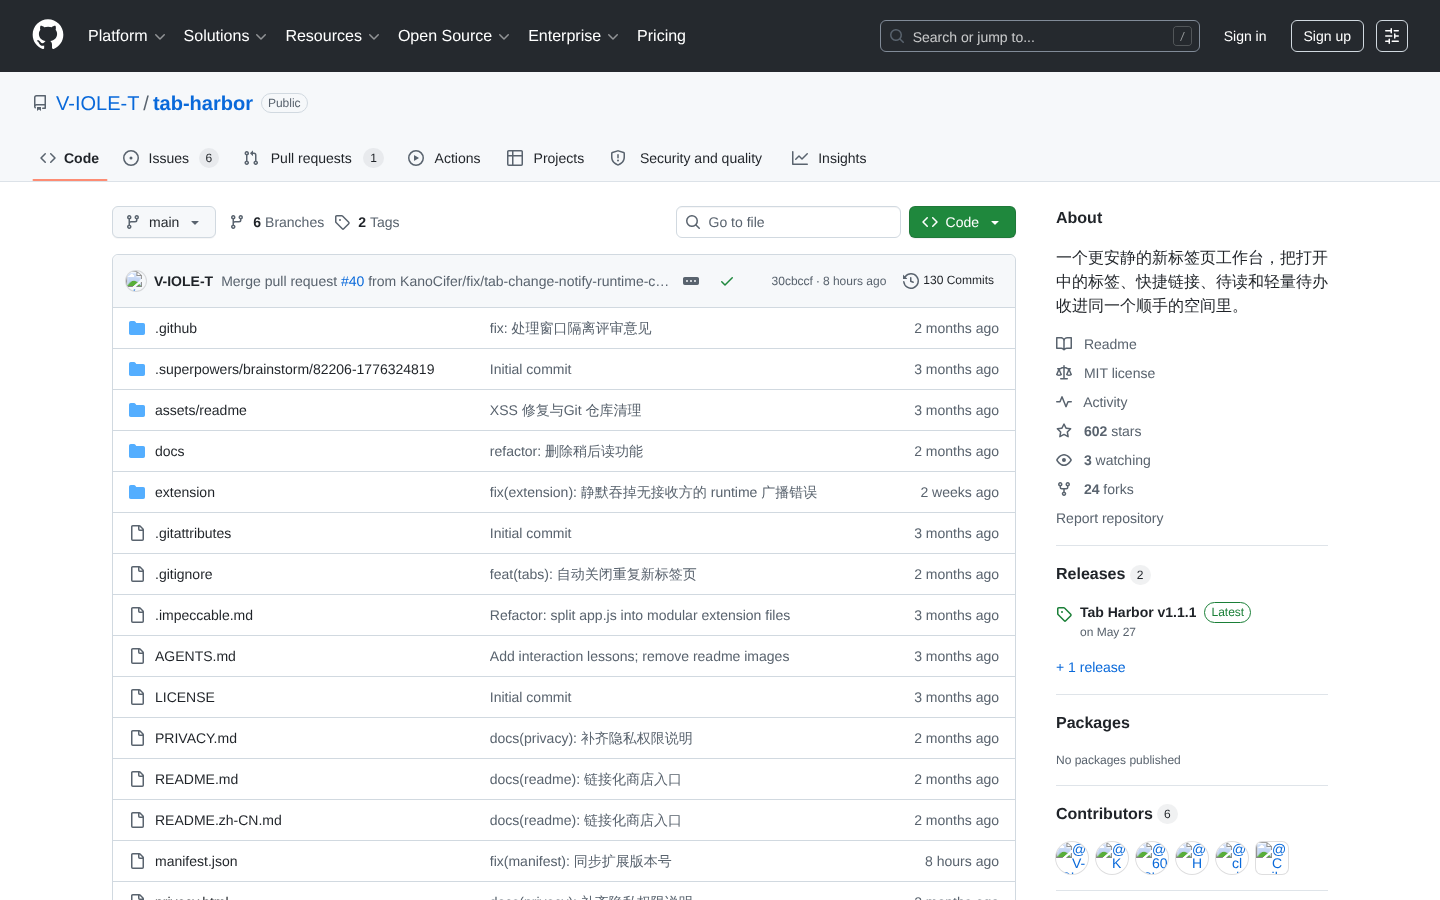Open the .impeccable.md file
The height and width of the screenshot is (900, 1440).
pyautogui.click(x=204, y=615)
